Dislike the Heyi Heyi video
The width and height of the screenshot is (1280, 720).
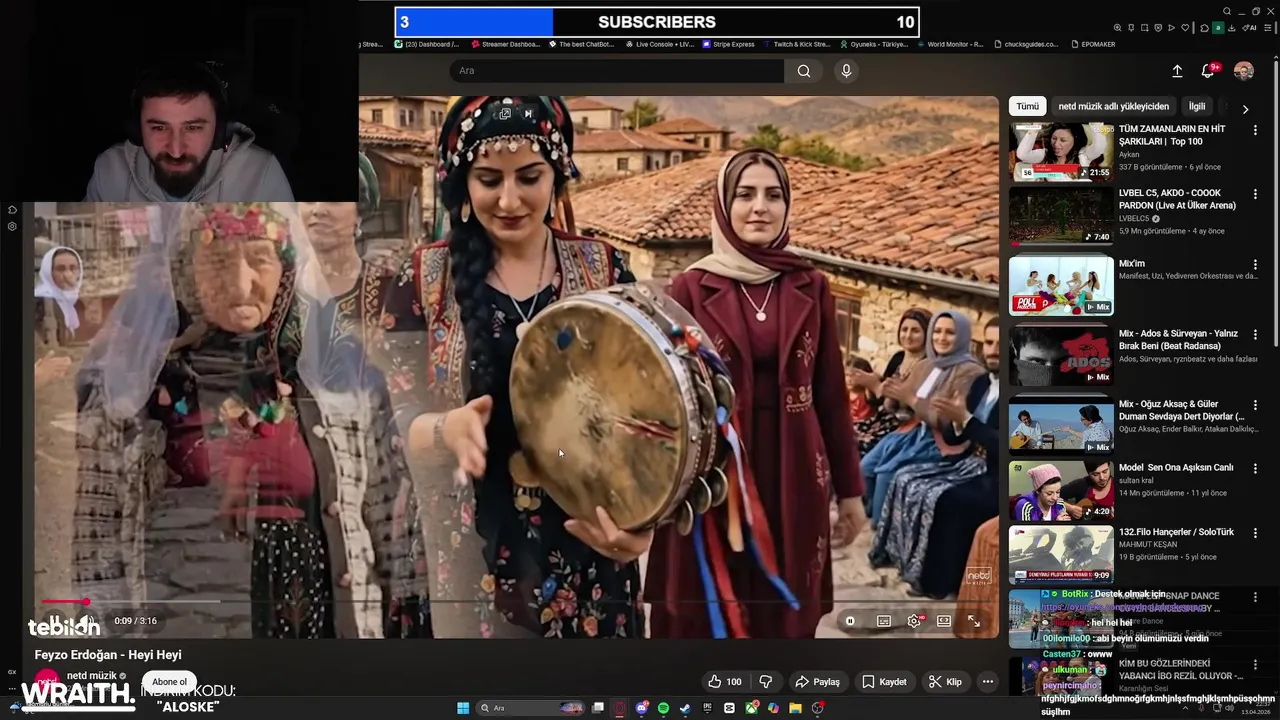(x=766, y=682)
